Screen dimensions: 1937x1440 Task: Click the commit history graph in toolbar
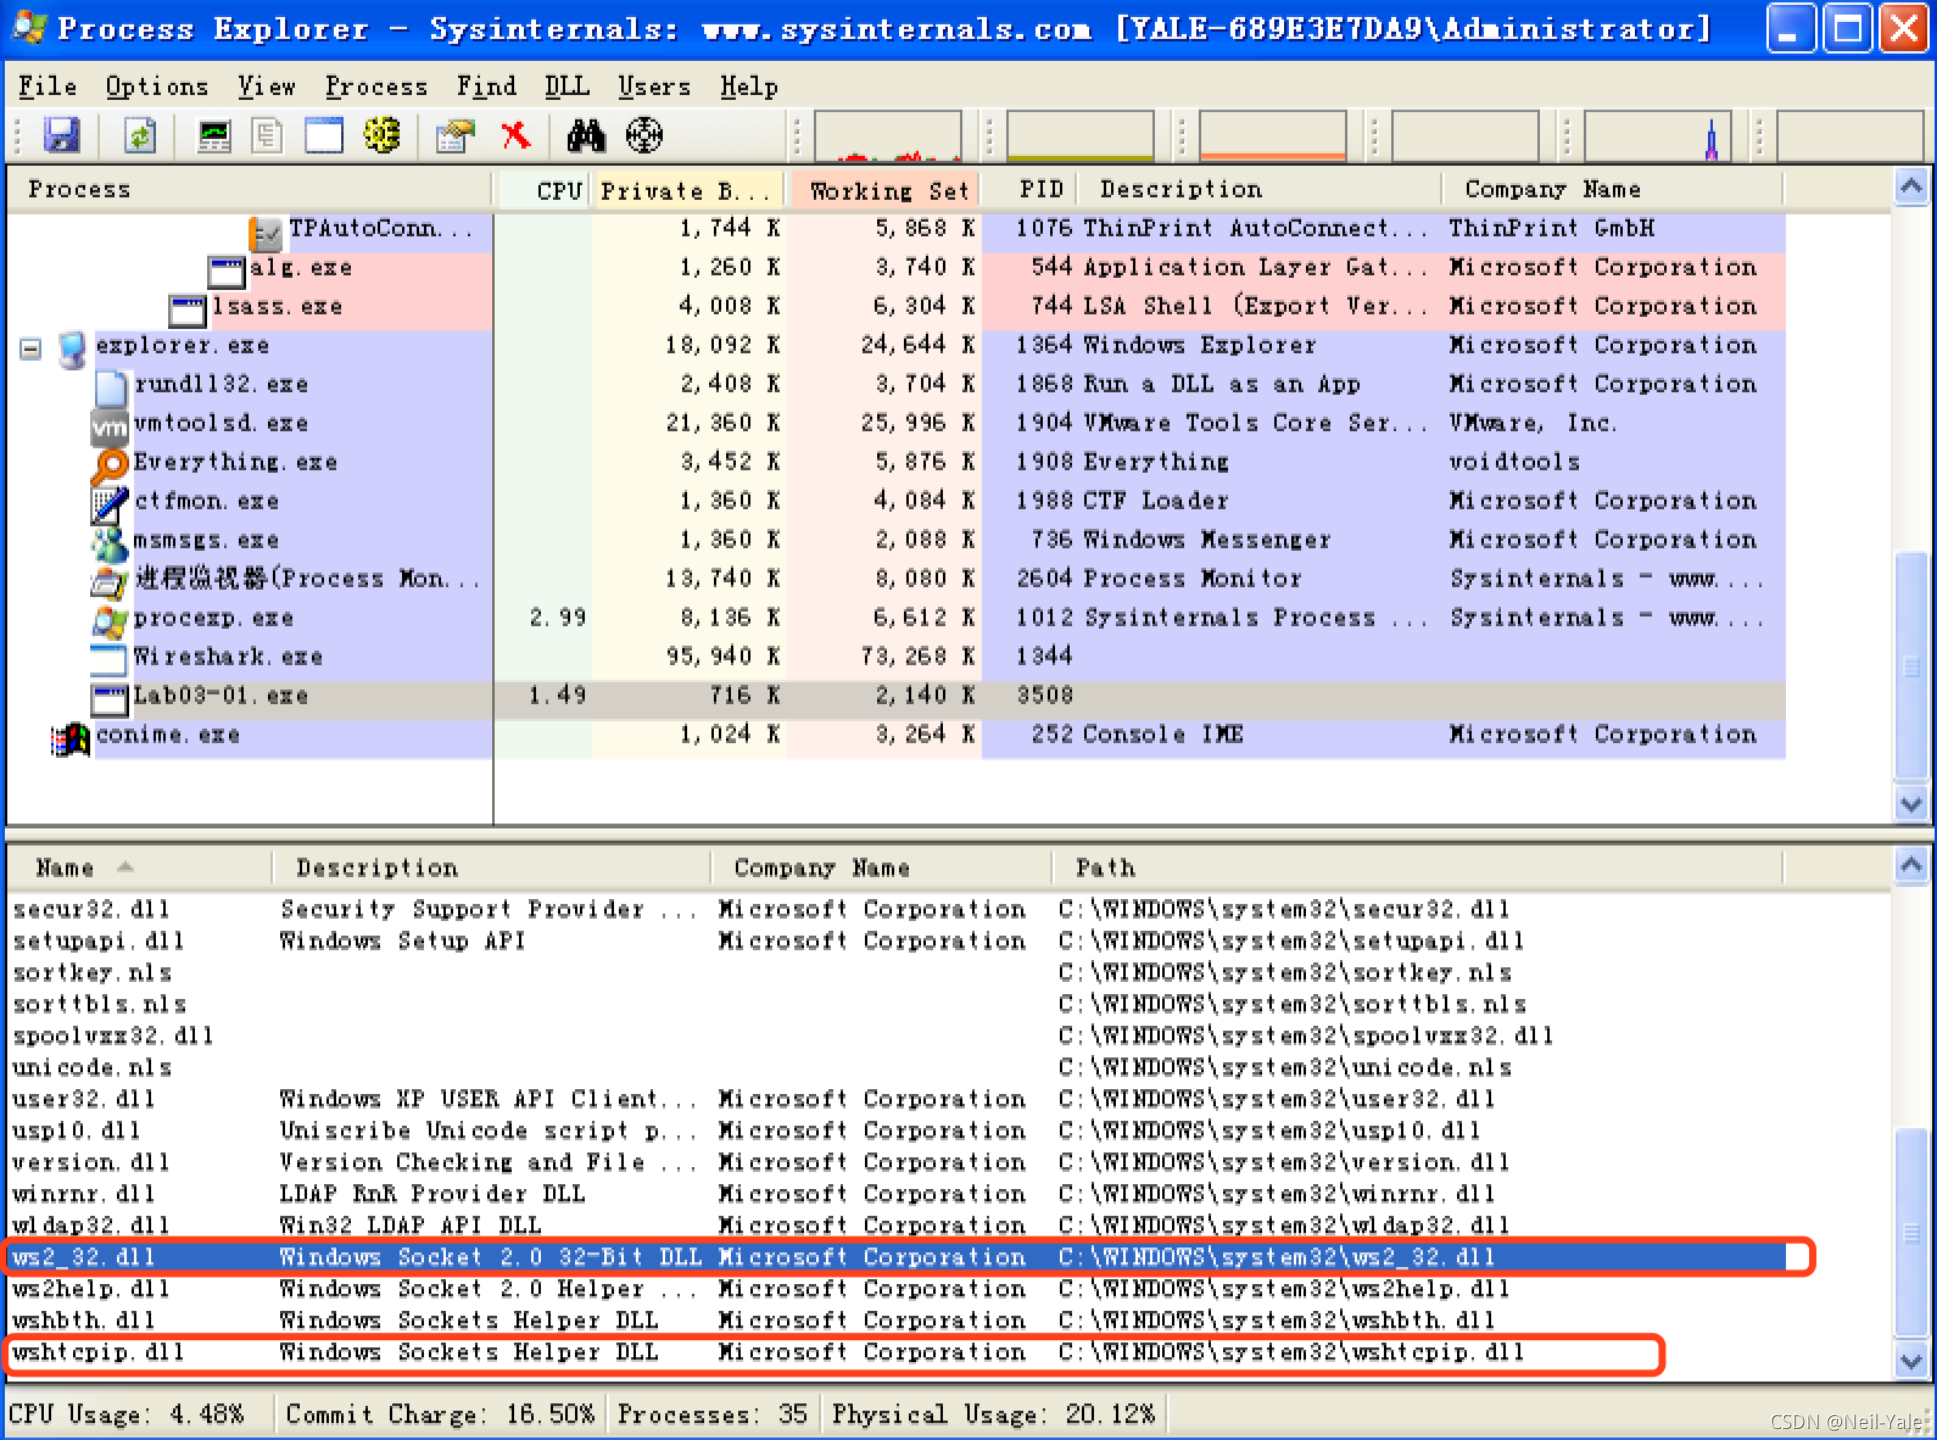(1080, 136)
